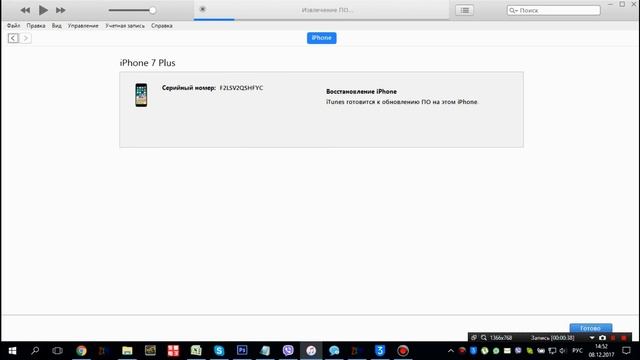Click the Готово button
This screenshot has width=640, height=360.
point(591,328)
